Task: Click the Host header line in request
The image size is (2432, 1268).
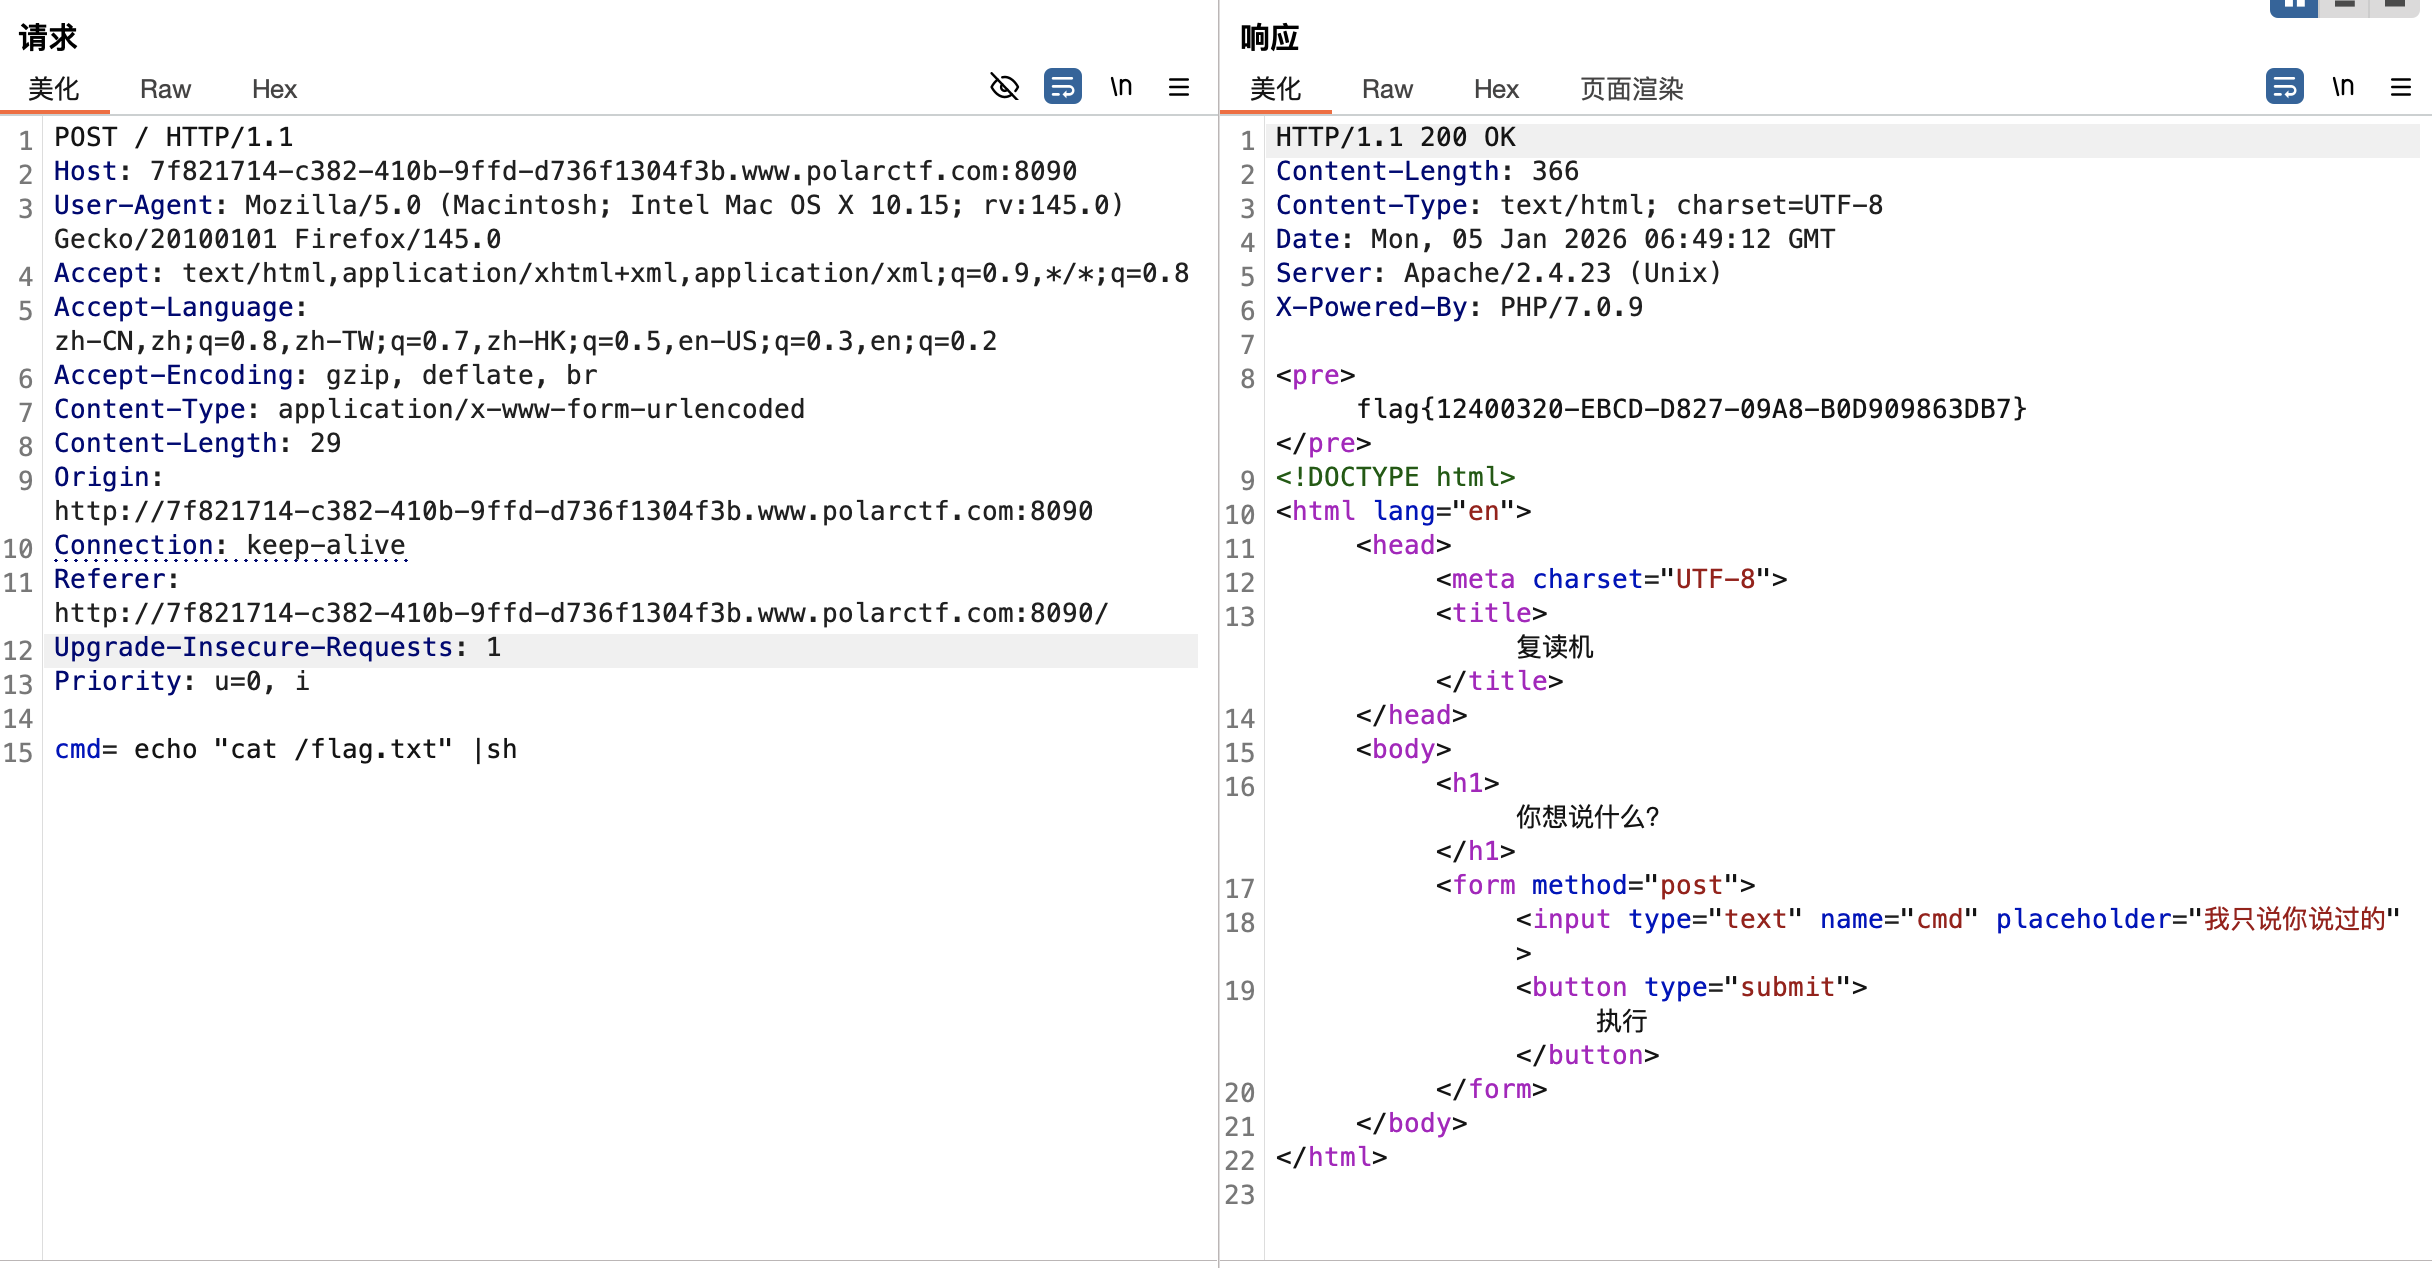Action: (565, 171)
